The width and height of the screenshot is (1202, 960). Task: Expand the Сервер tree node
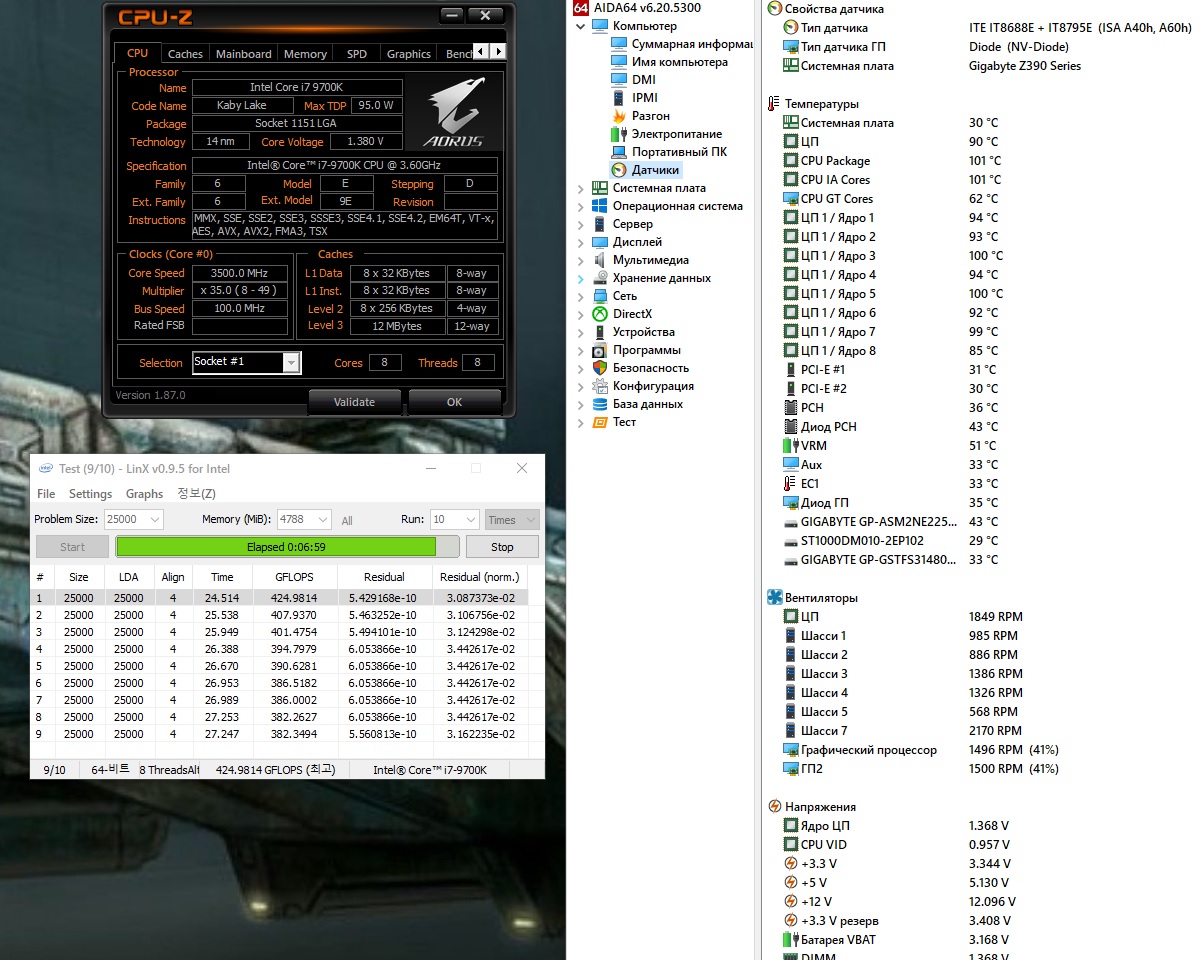[x=581, y=224]
